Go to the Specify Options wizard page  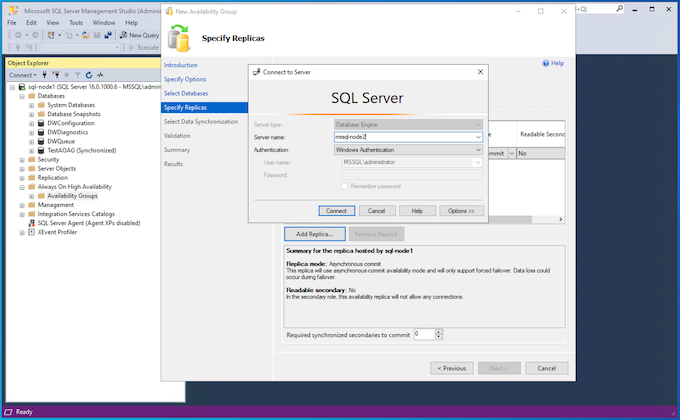click(x=185, y=79)
